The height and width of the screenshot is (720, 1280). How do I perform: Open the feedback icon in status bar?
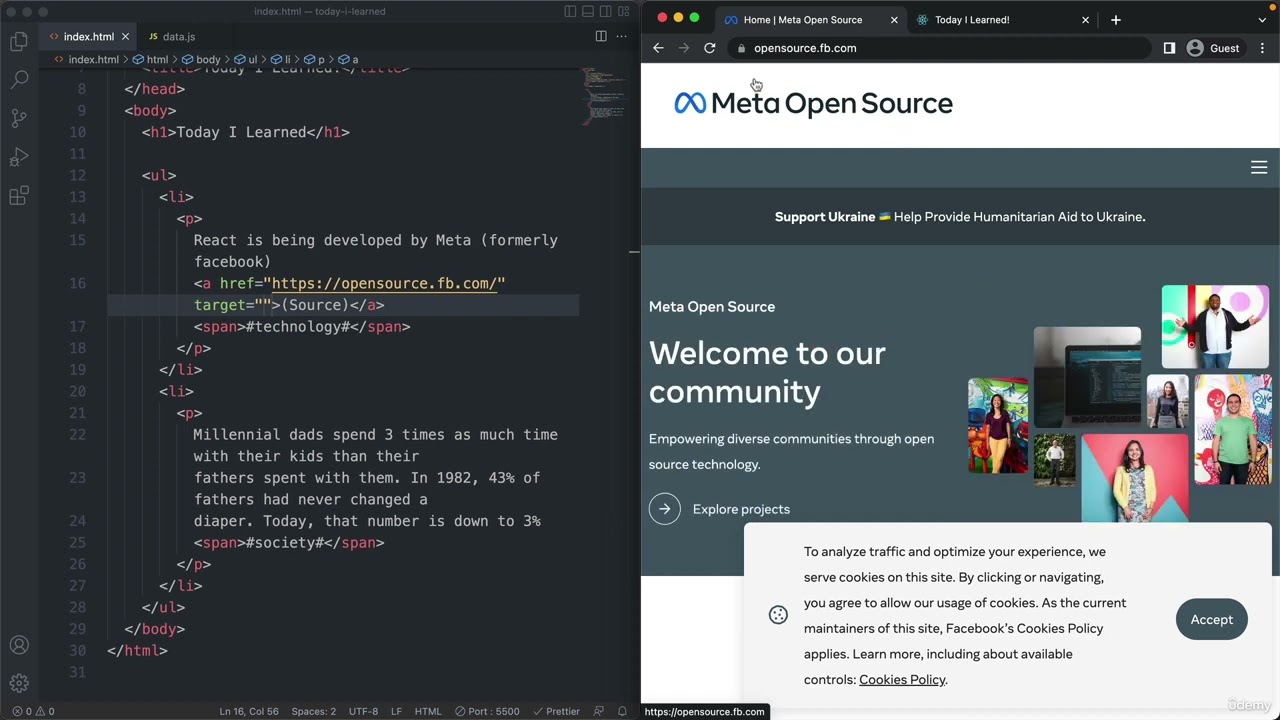(599, 712)
